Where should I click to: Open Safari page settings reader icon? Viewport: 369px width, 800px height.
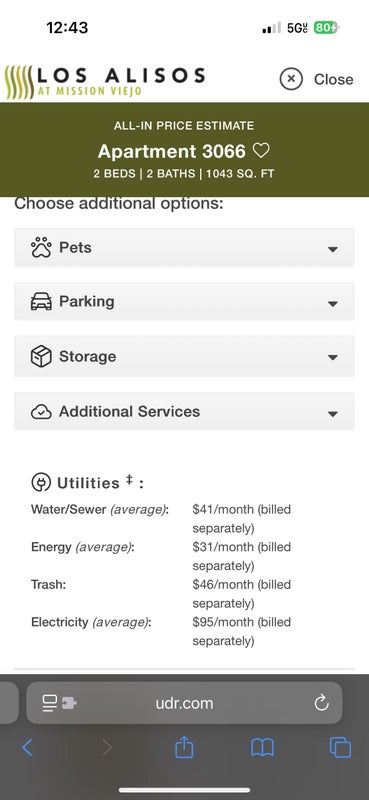[59, 703]
